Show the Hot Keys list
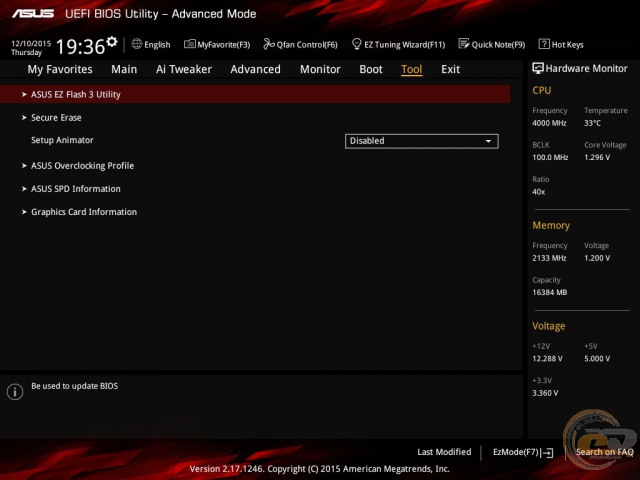This screenshot has height=480, width=640. pos(561,44)
